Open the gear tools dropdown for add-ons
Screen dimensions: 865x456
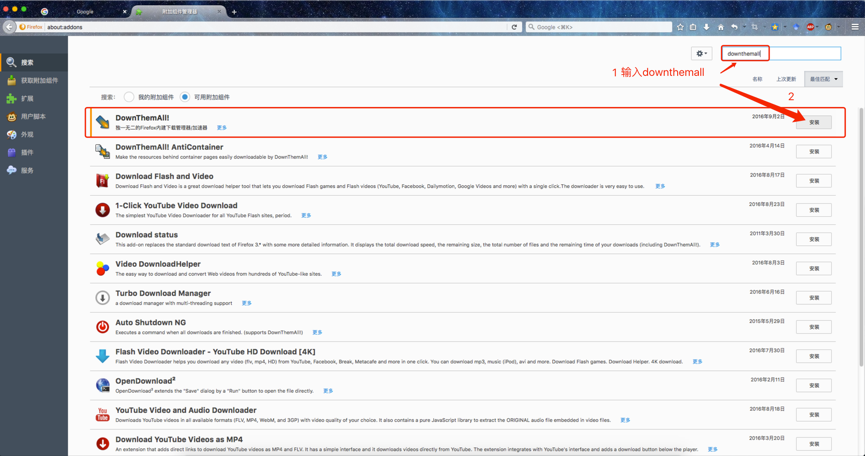(702, 53)
